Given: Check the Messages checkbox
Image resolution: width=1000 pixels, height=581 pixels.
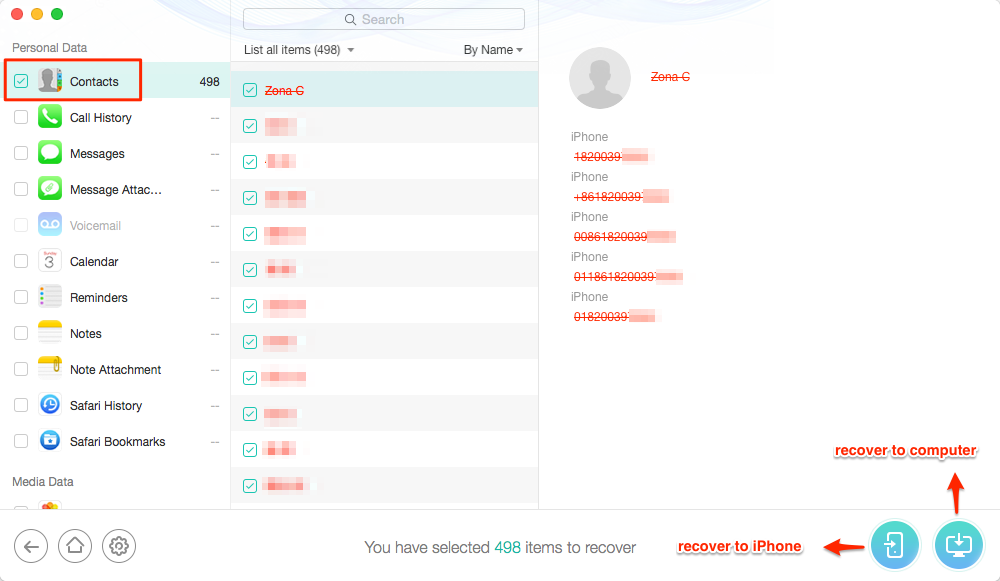Looking at the screenshot, I should coord(21,153).
